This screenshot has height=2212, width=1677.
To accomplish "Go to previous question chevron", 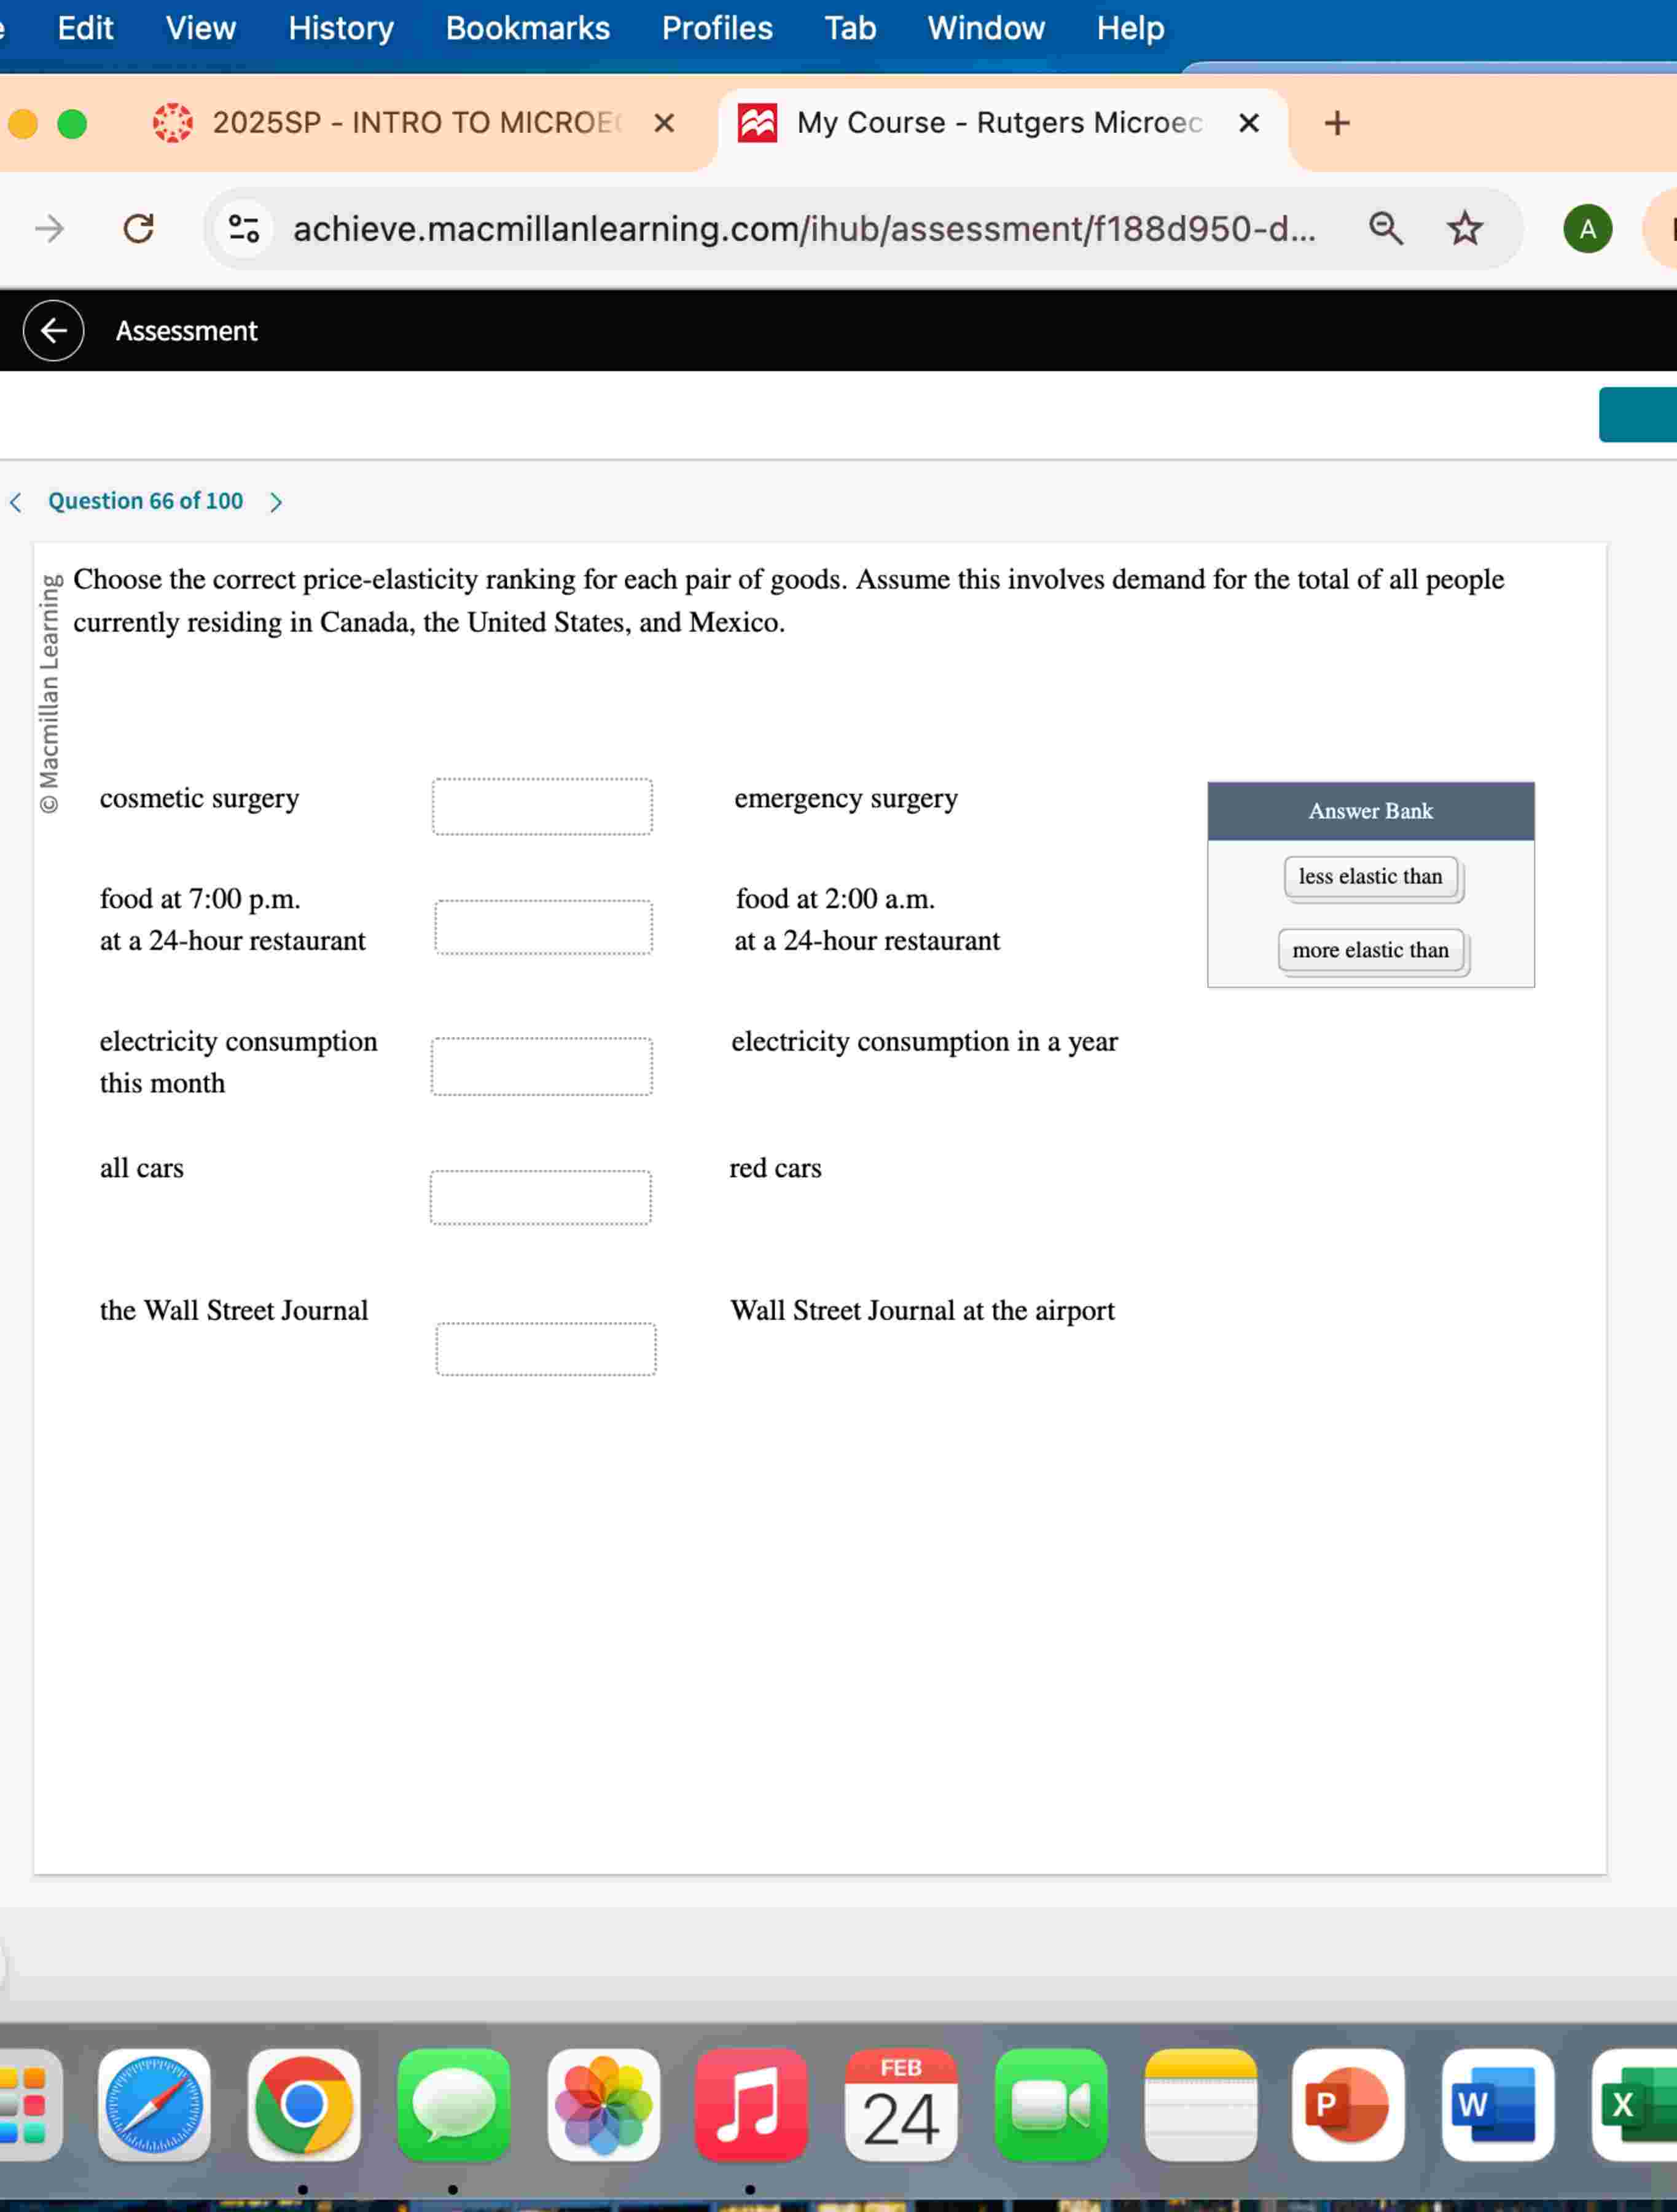I will pyautogui.click(x=16, y=502).
